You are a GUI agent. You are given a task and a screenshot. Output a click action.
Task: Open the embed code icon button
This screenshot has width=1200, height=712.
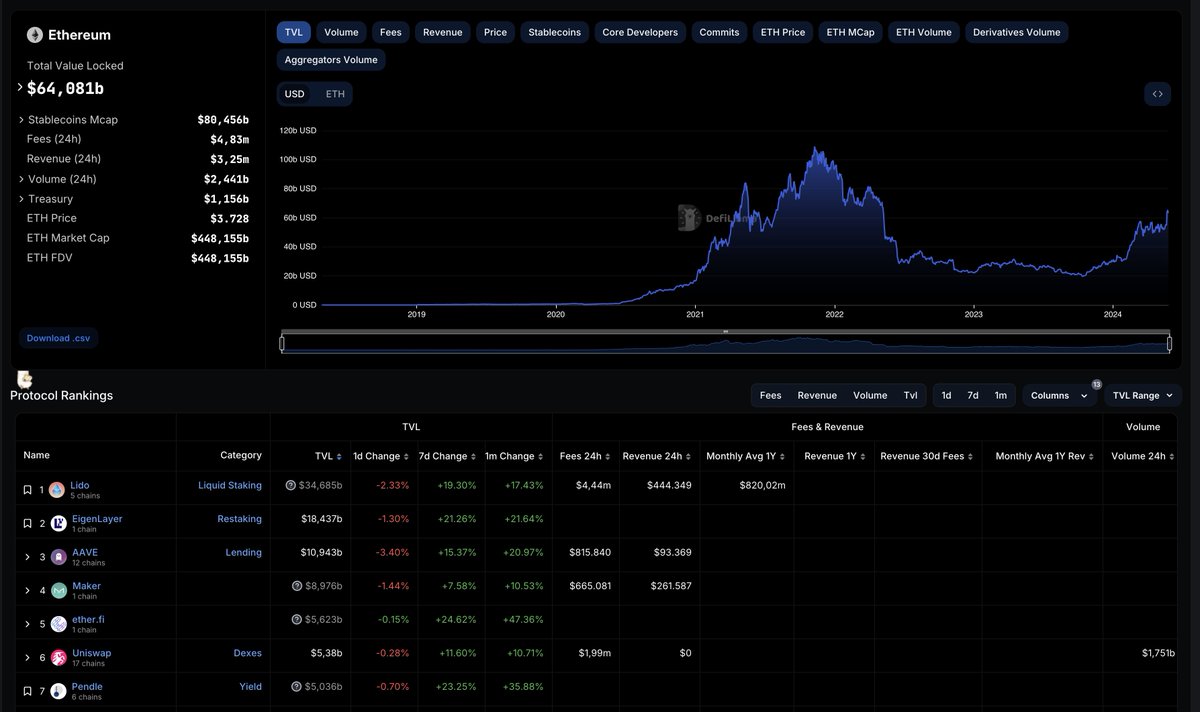[x=1157, y=94]
